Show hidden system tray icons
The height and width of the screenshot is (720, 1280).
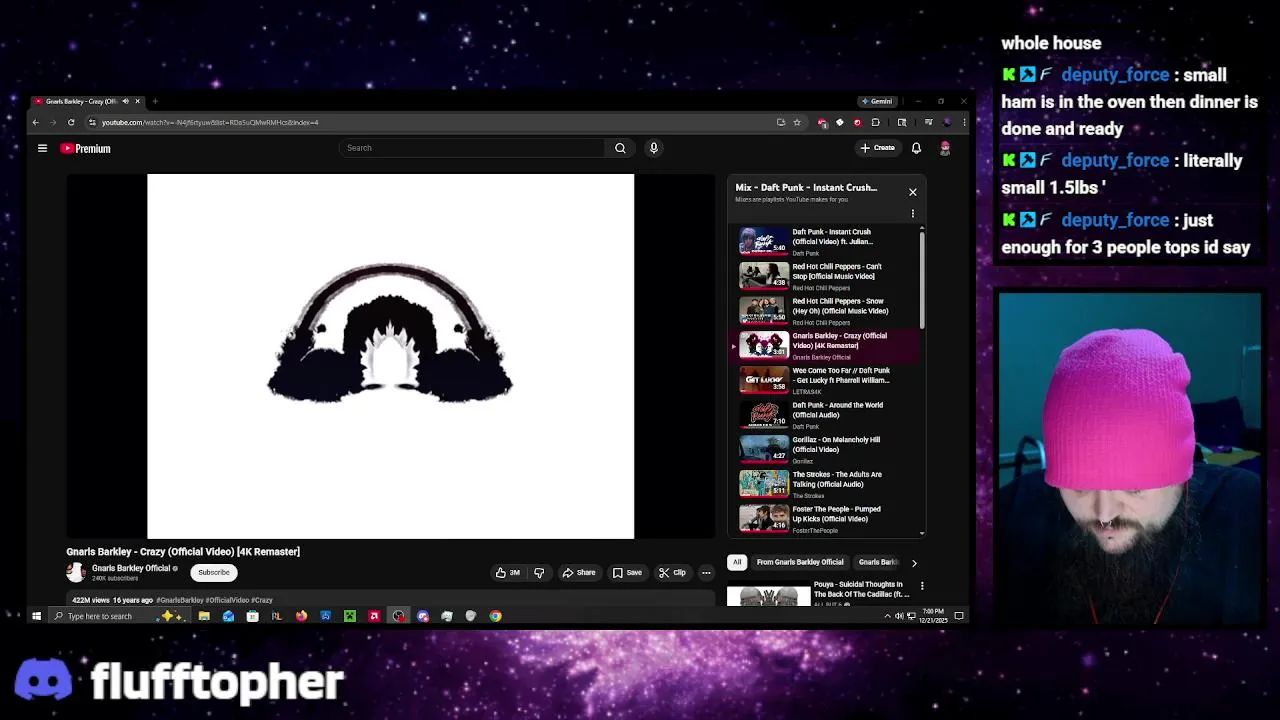[x=887, y=616]
